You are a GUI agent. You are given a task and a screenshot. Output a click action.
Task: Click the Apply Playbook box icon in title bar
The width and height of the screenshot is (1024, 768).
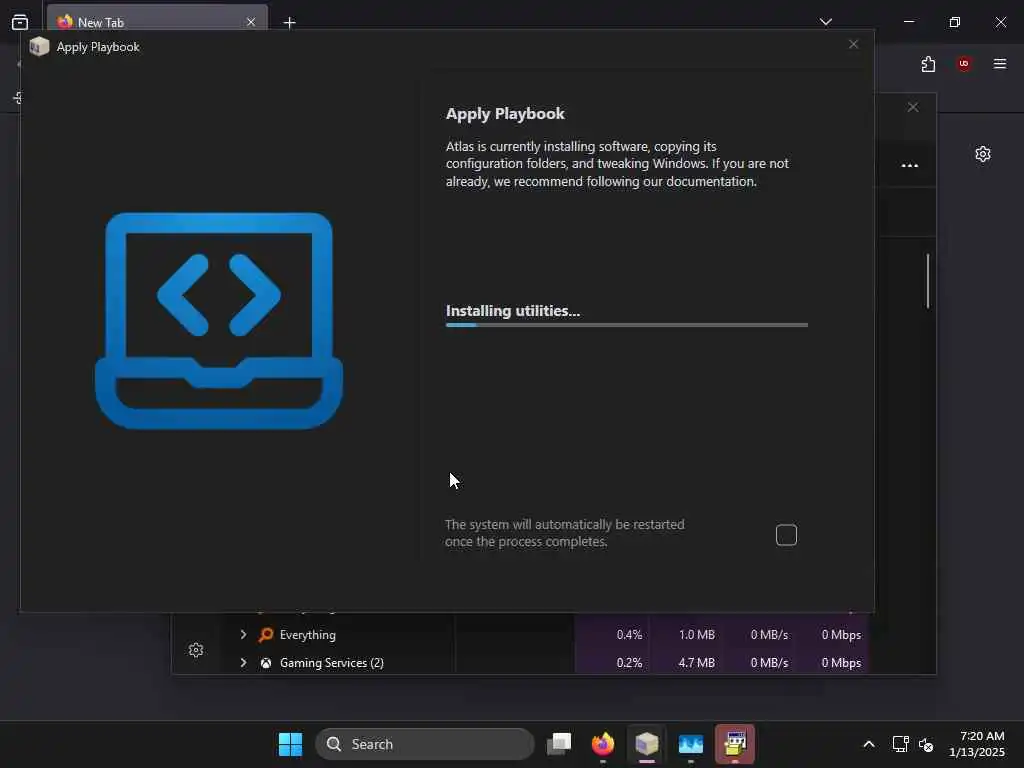coord(39,47)
